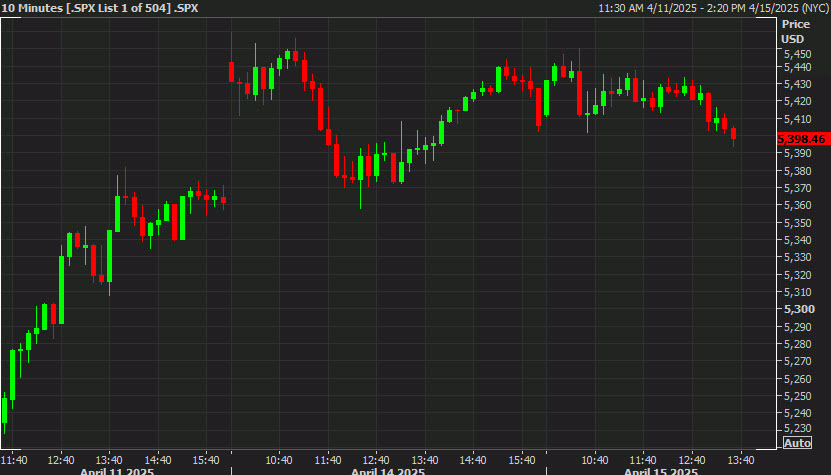Screen dimensions: 831x475
Task: Click the 5,410 price axis label
Action: 798,119
